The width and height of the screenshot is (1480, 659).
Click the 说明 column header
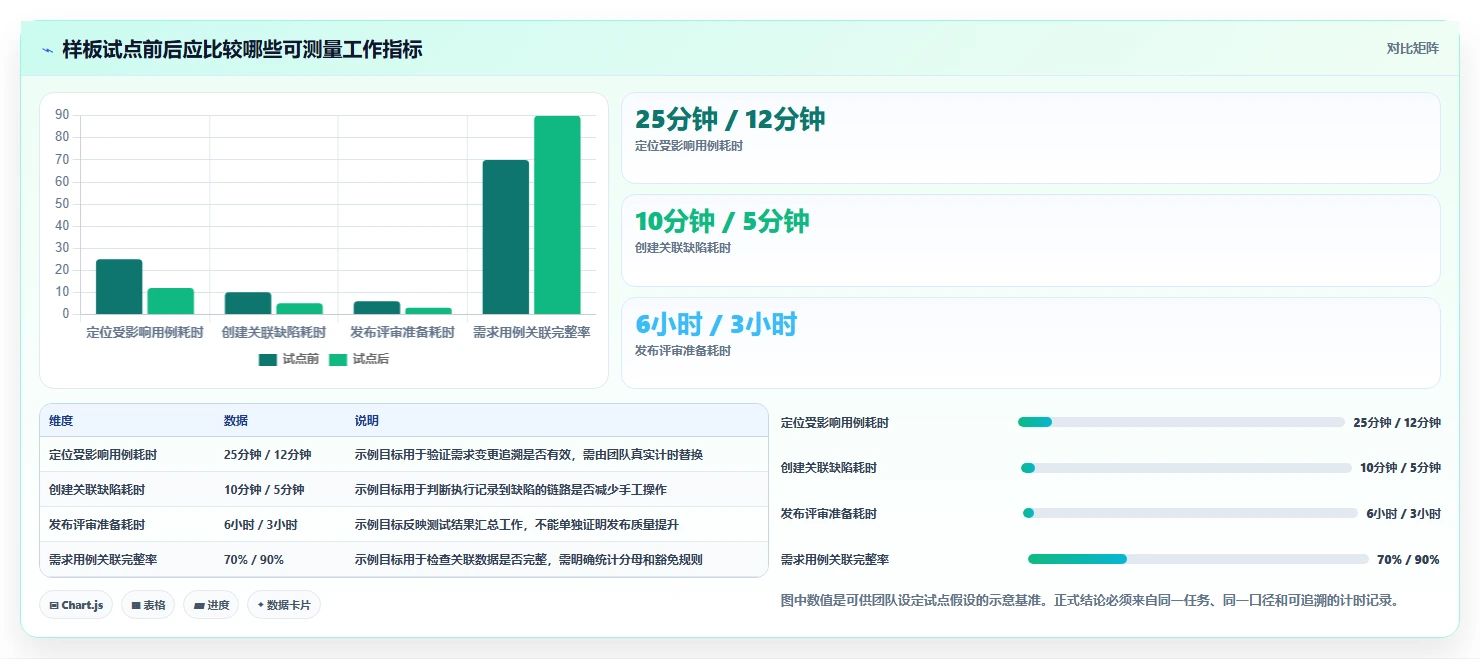pyautogui.click(x=367, y=421)
